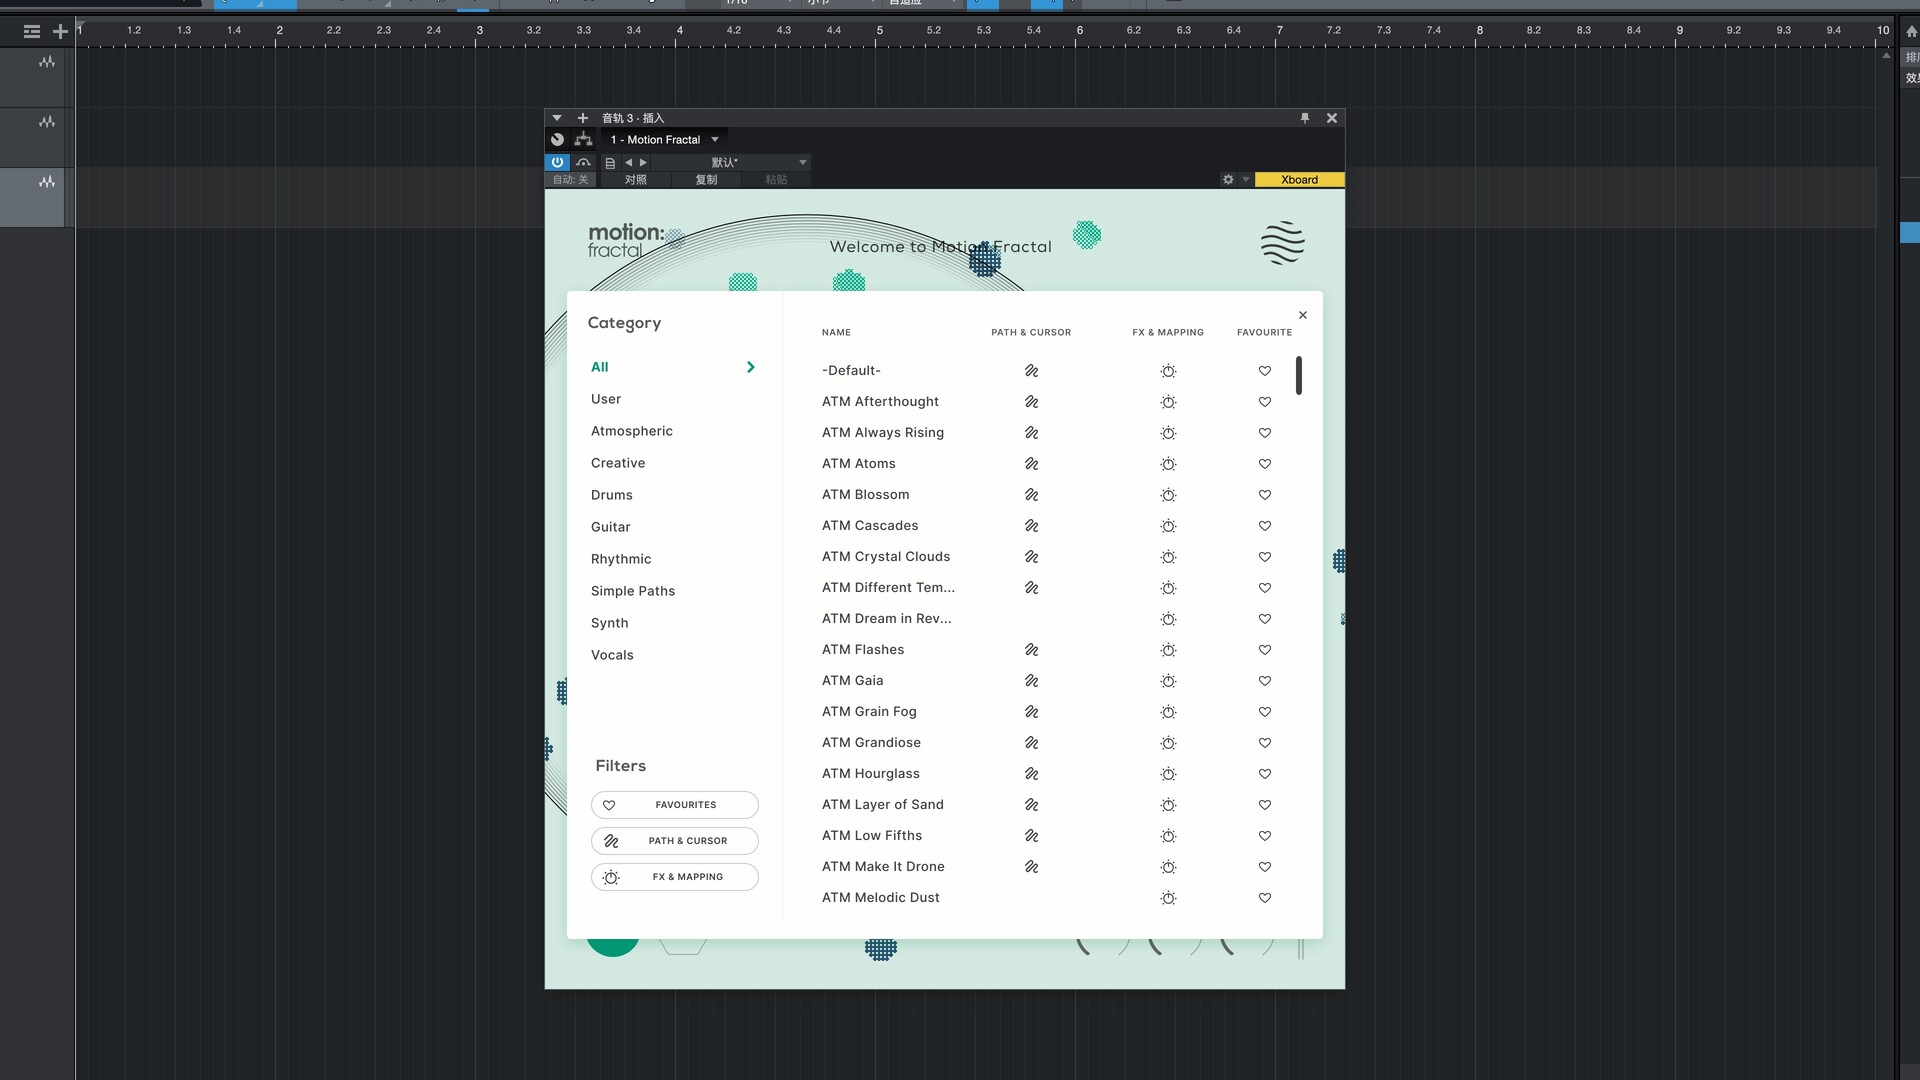Click ATM Always Rising path & cursor icon
1920x1080 pixels.
(x=1032, y=433)
